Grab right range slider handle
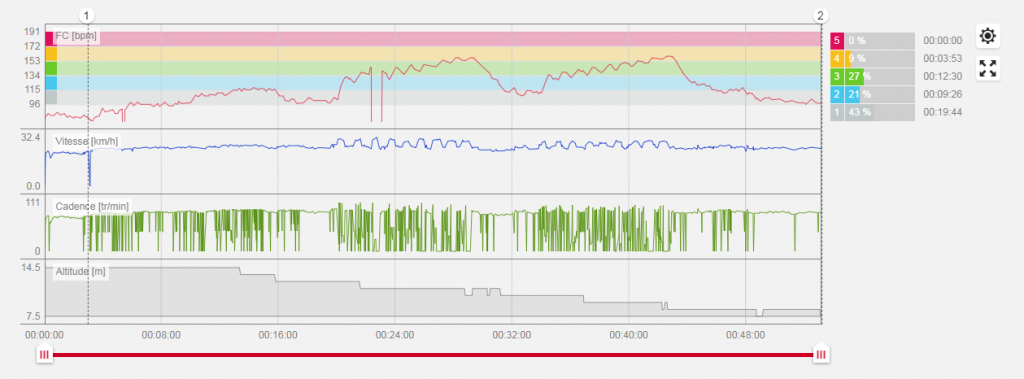Screen dimensions: 1024x379 click(821, 354)
